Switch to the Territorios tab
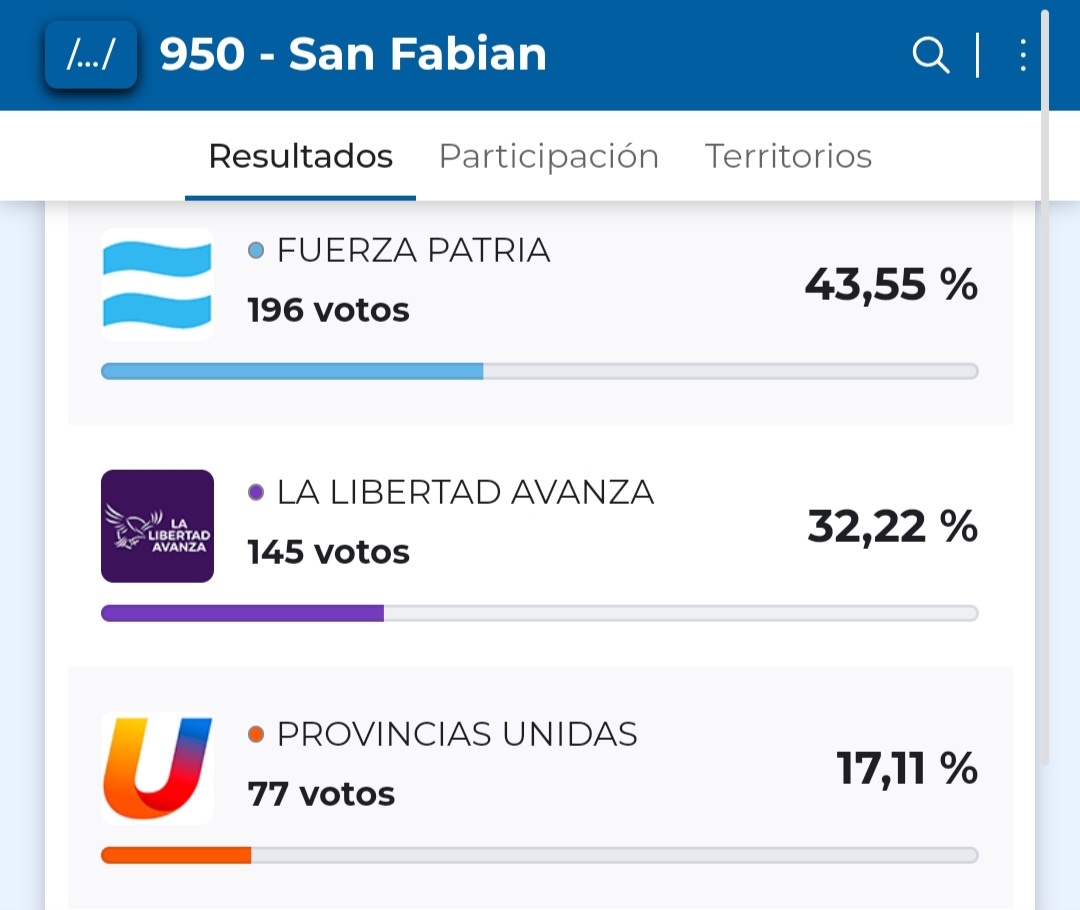The image size is (1080, 910). [x=788, y=157]
